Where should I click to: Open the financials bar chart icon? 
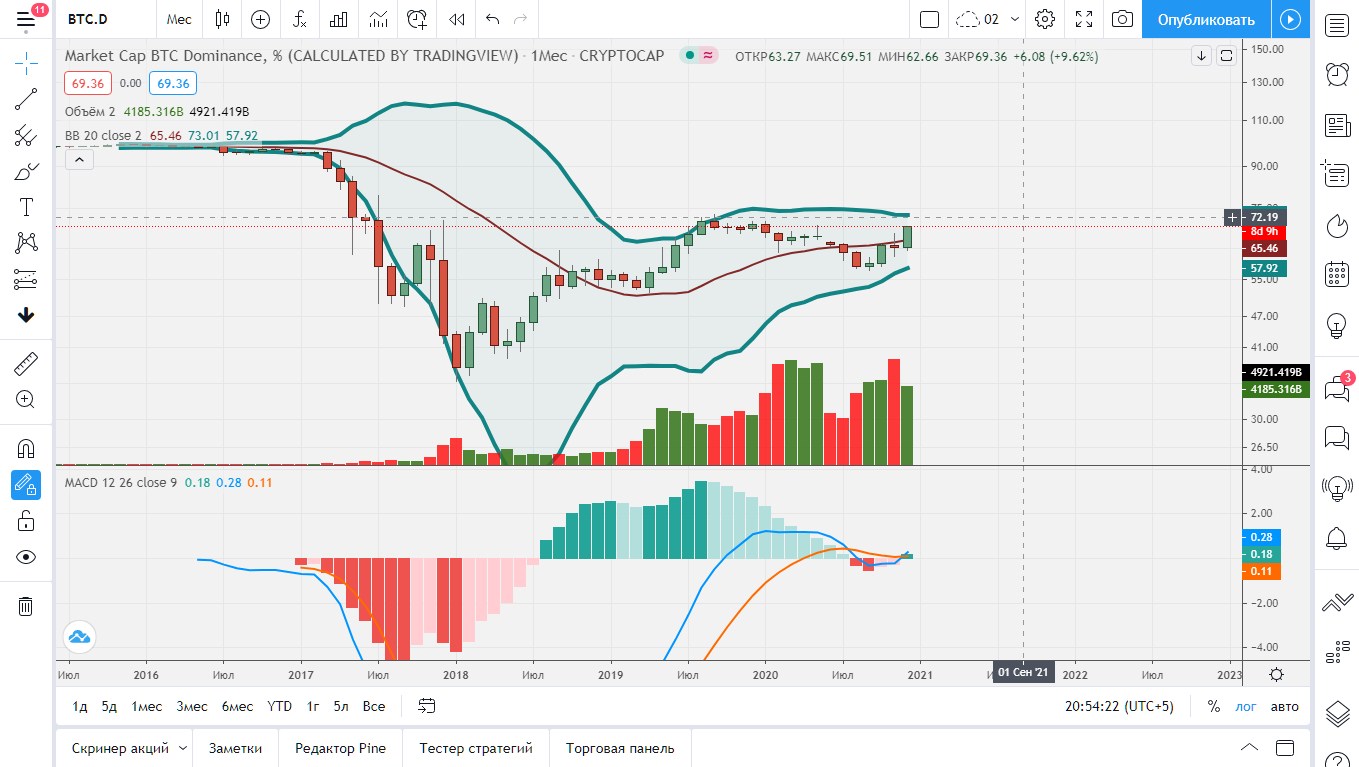[x=339, y=19]
